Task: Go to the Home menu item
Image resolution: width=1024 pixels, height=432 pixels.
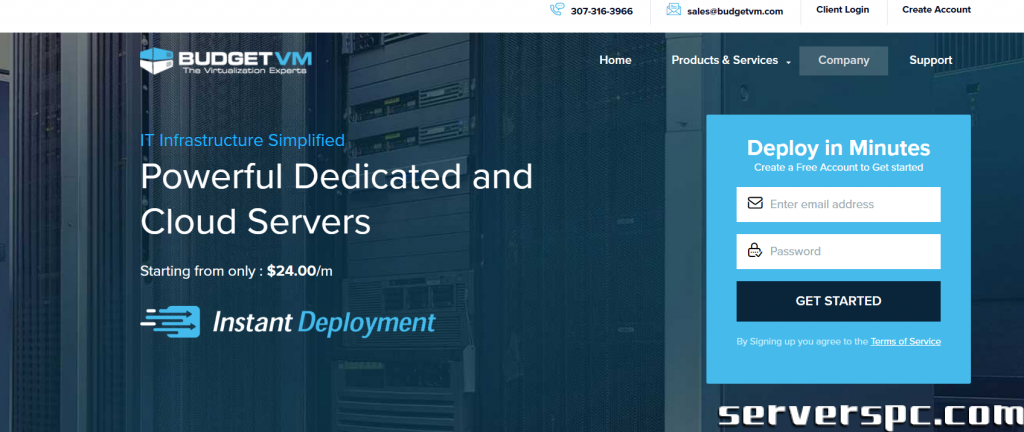Action: (615, 60)
